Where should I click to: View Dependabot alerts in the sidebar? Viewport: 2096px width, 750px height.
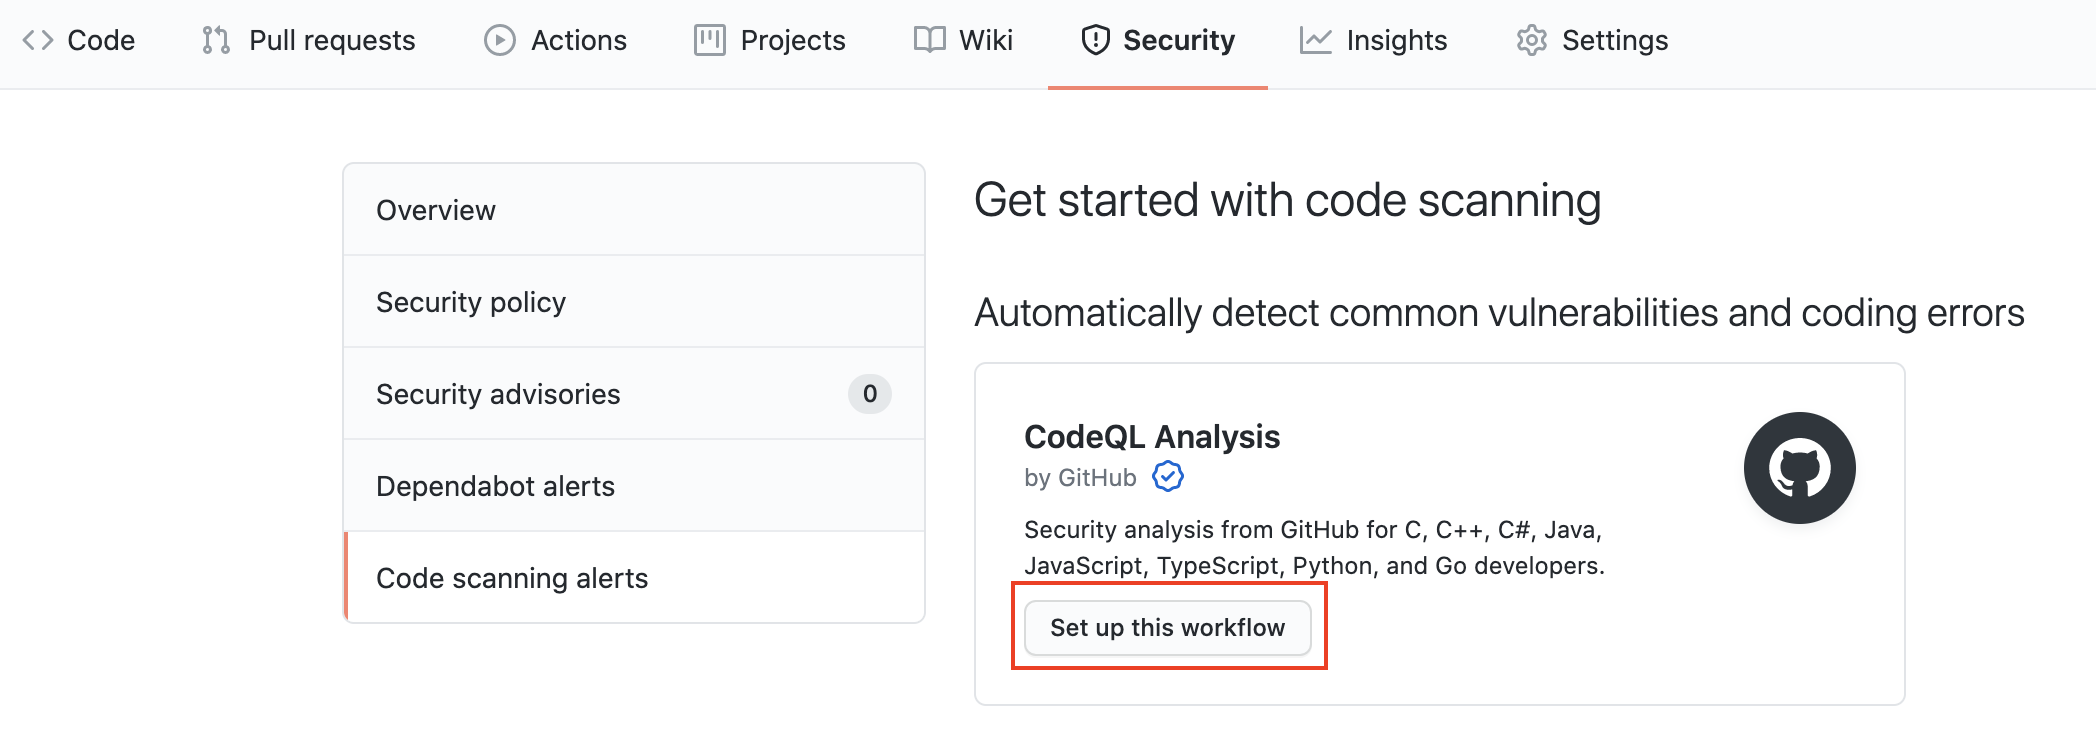634,486
